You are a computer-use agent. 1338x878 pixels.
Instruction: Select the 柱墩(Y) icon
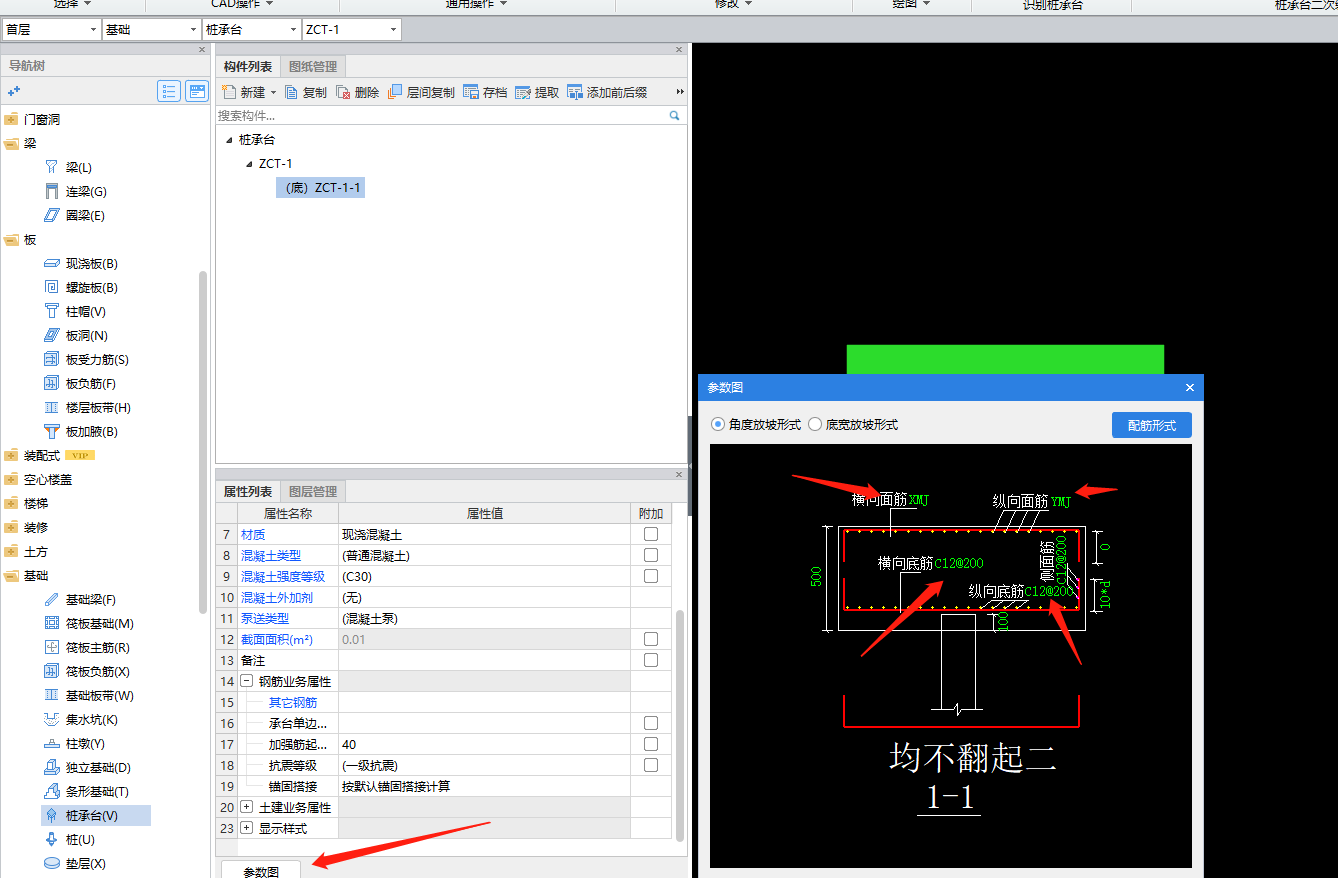point(52,743)
